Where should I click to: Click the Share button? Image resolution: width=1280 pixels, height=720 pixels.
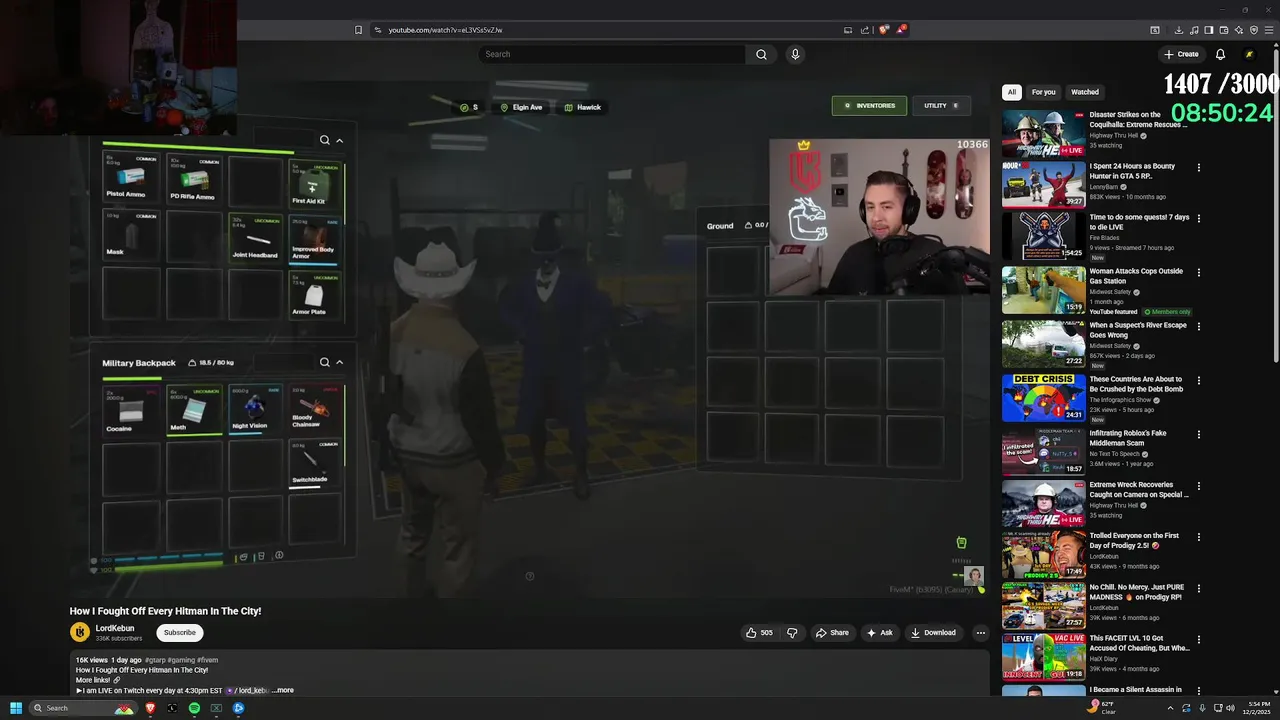(832, 633)
